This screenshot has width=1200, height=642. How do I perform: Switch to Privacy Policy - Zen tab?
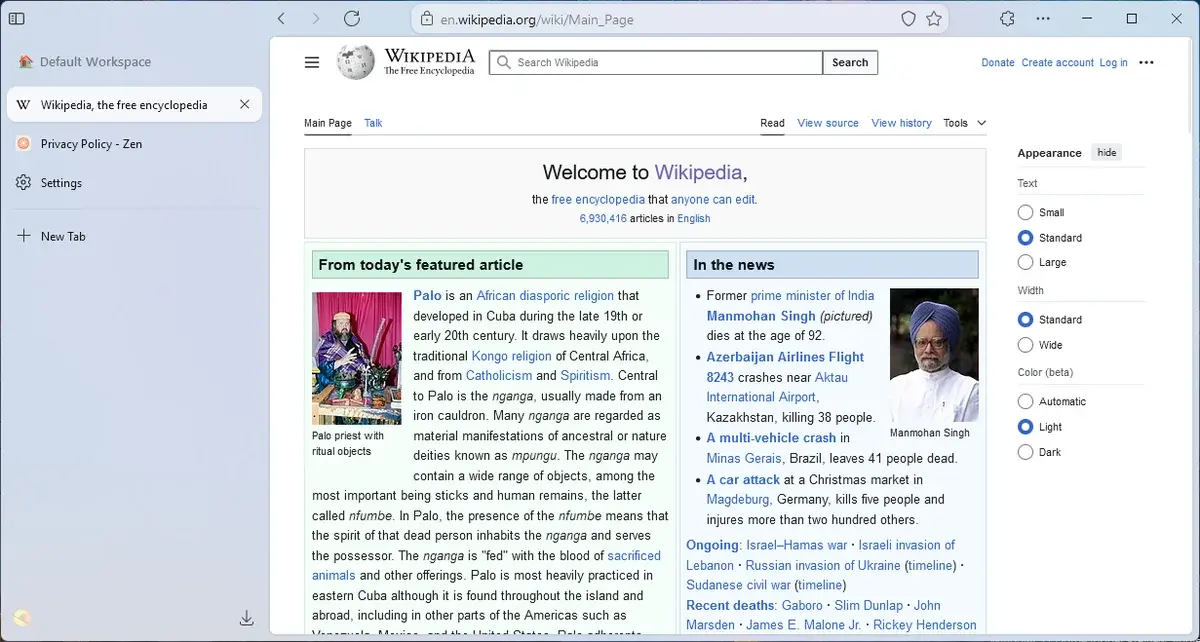tap(134, 144)
